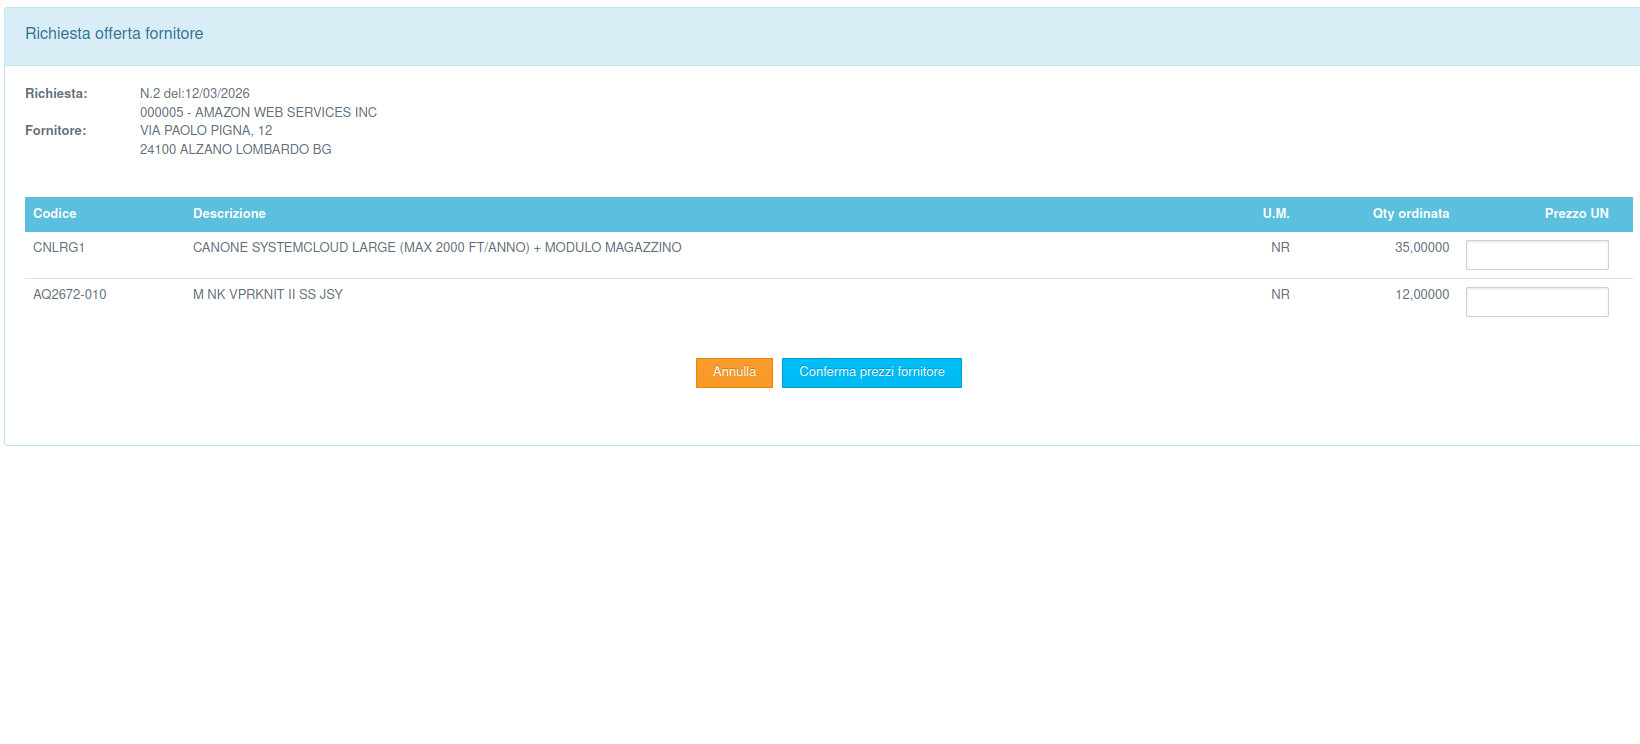Click the Annulla button
This screenshot has height=744, width=1640.
[734, 372]
